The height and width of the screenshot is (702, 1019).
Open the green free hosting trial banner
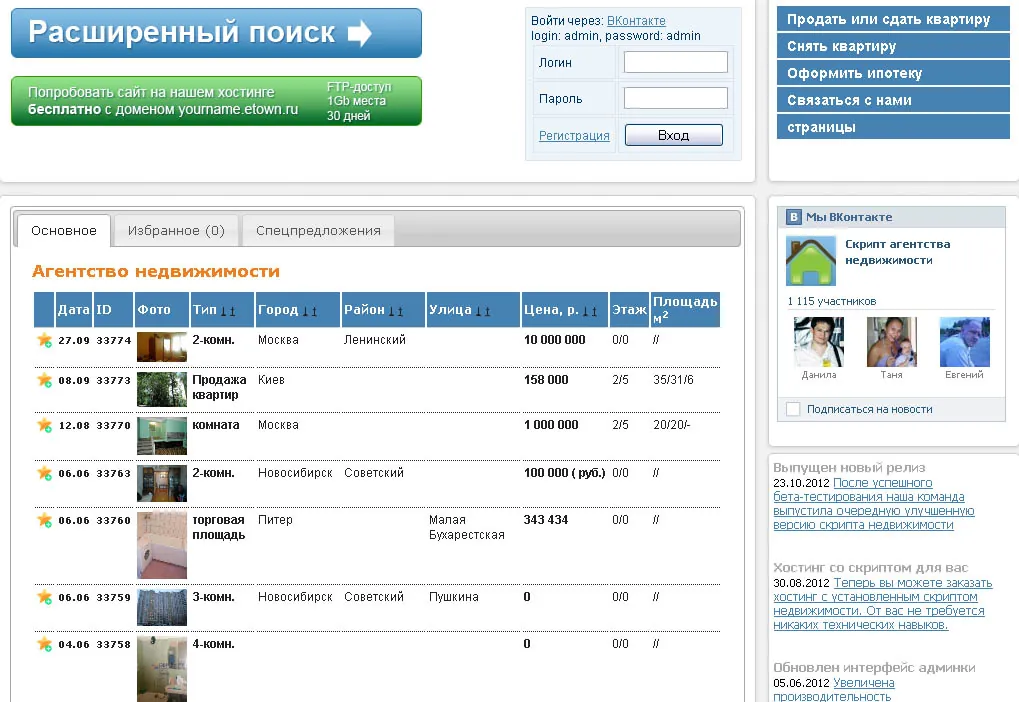point(216,101)
